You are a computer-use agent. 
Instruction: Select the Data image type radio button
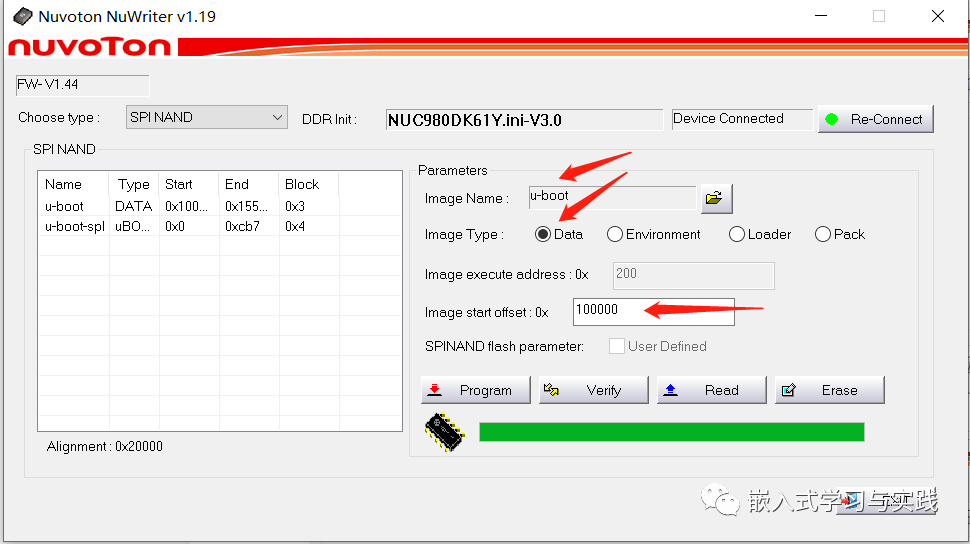click(x=543, y=234)
